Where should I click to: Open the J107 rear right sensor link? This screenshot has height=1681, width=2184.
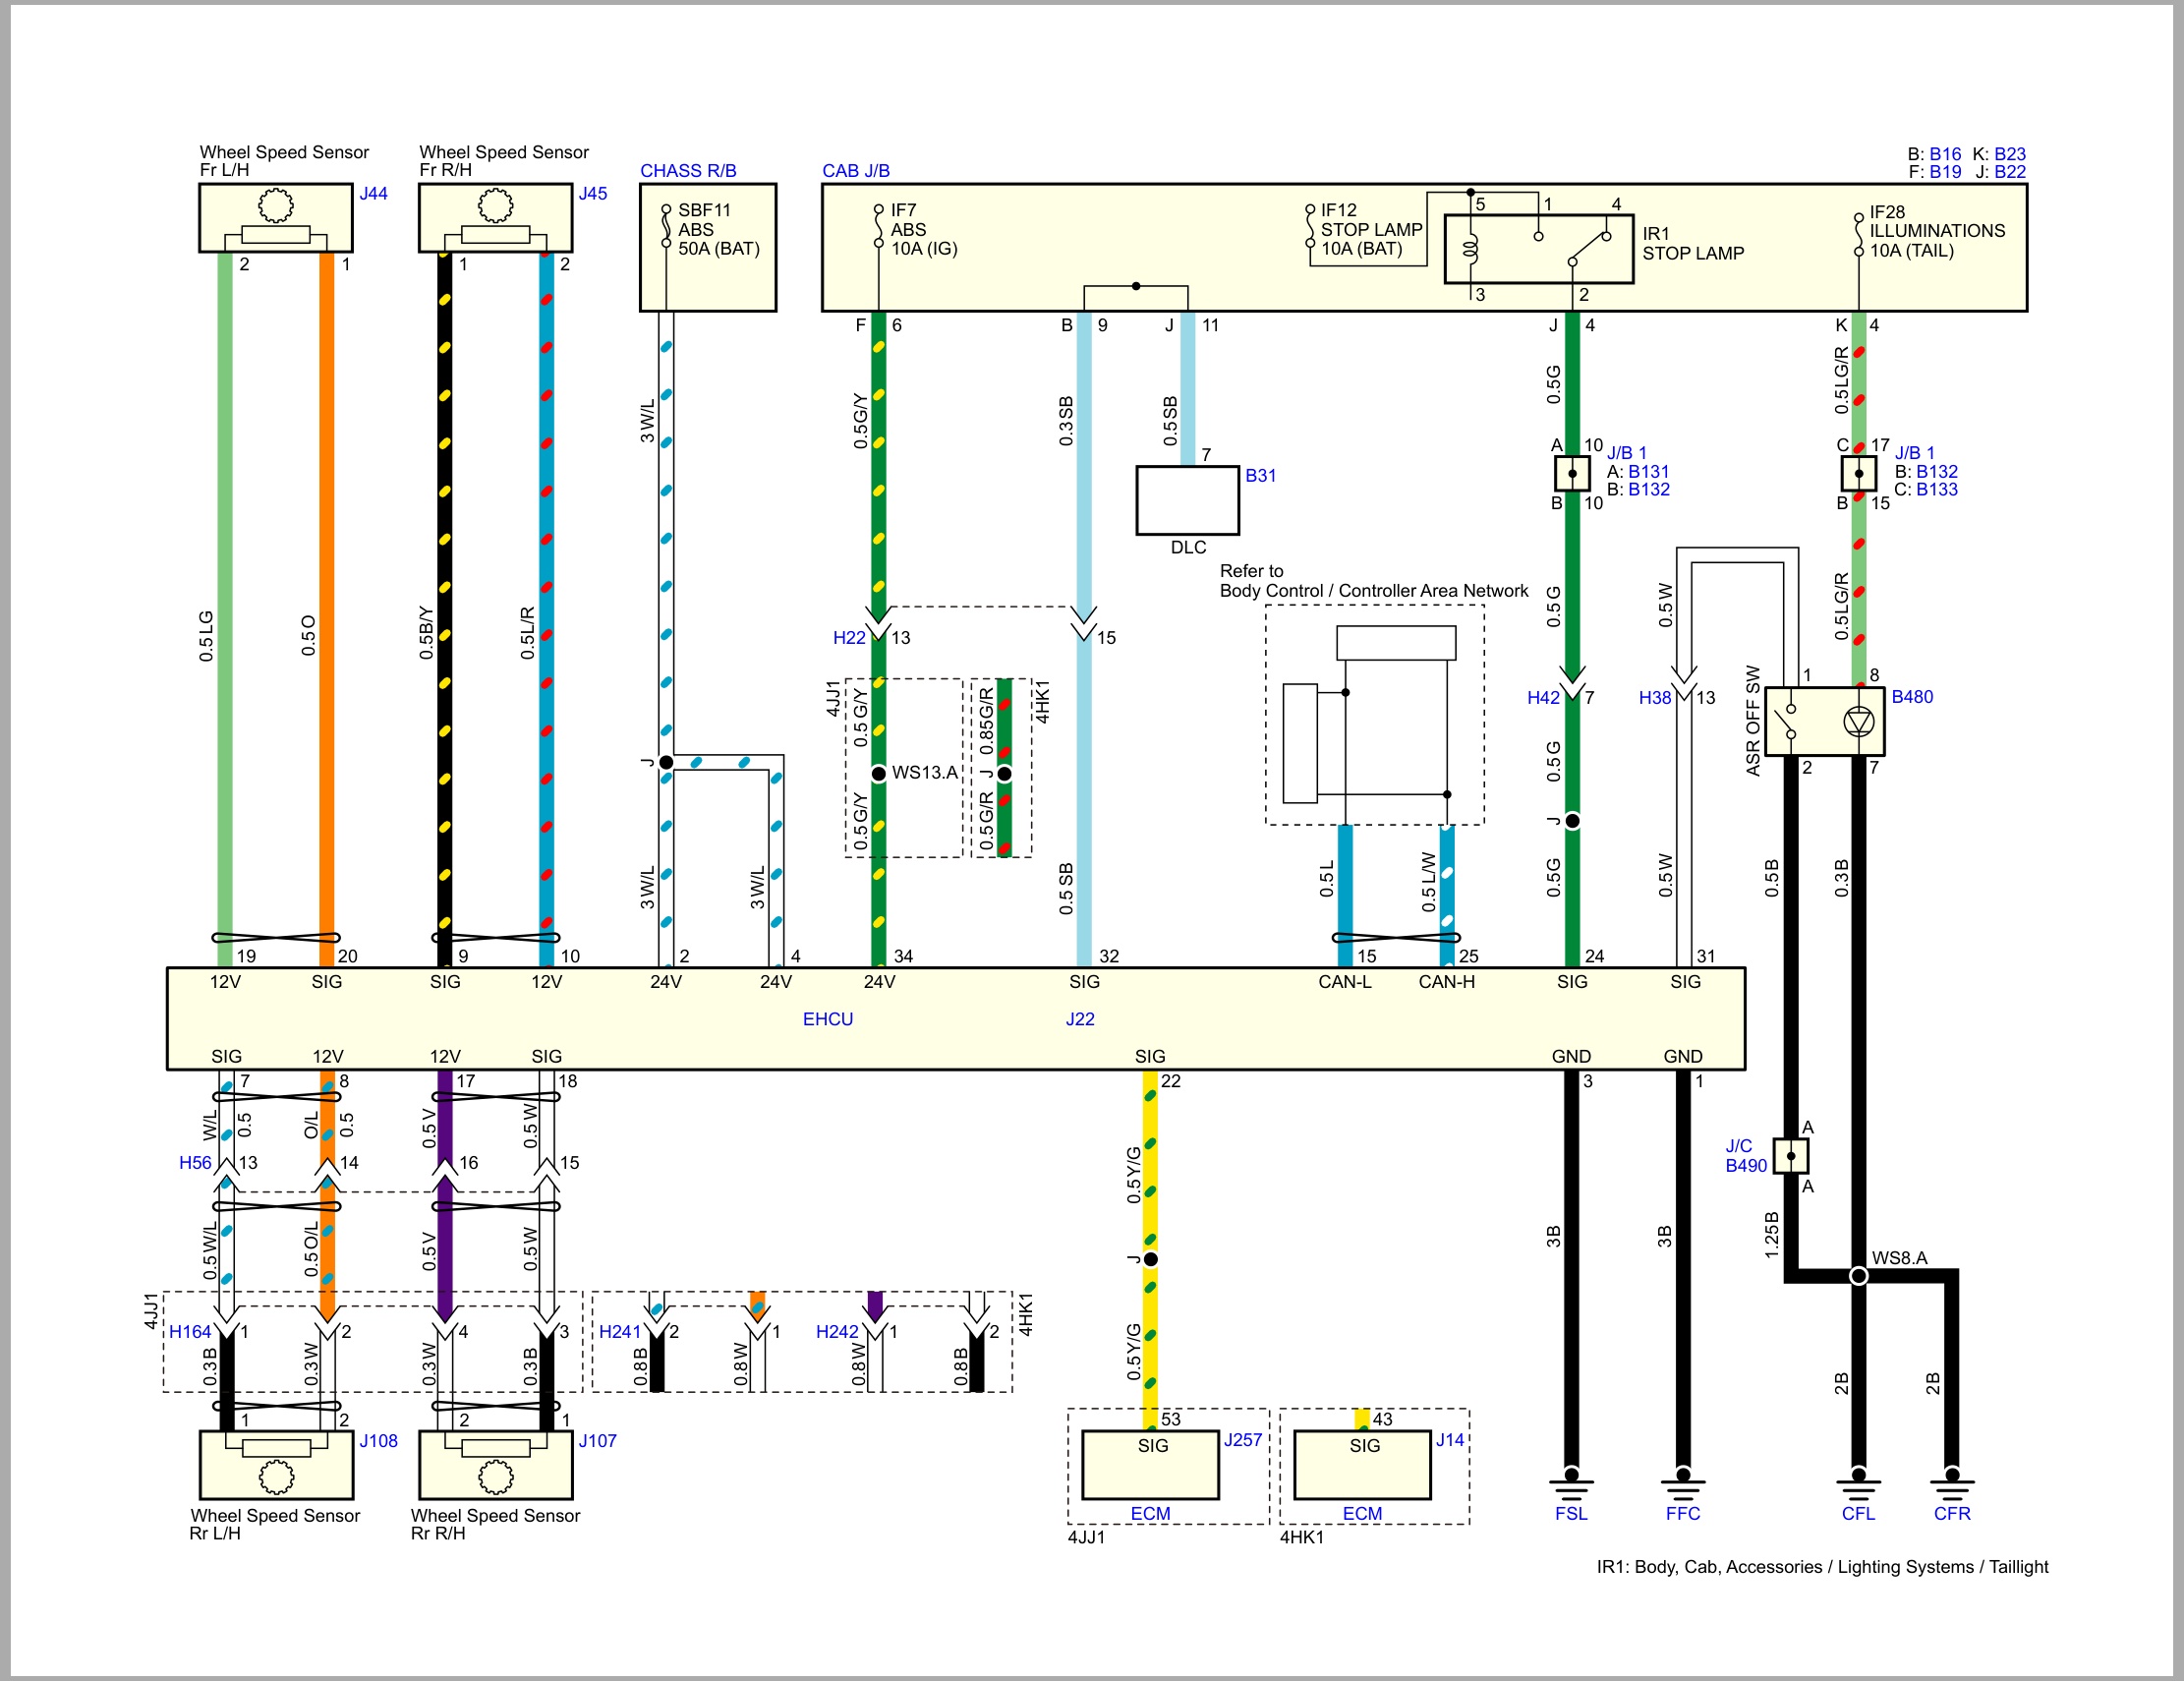[597, 1441]
